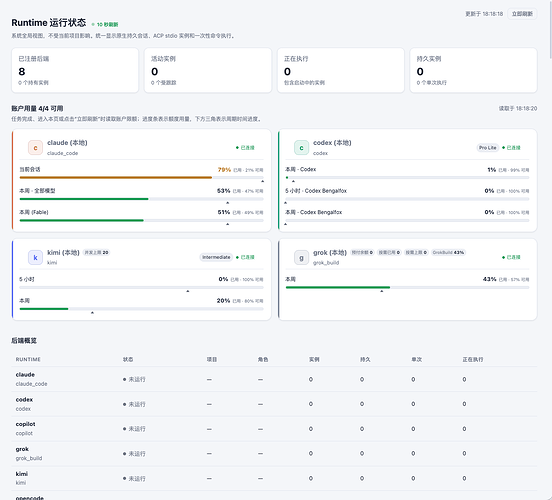
Task: Click the grok weekly usage progress bar
Action: click(x=407, y=287)
